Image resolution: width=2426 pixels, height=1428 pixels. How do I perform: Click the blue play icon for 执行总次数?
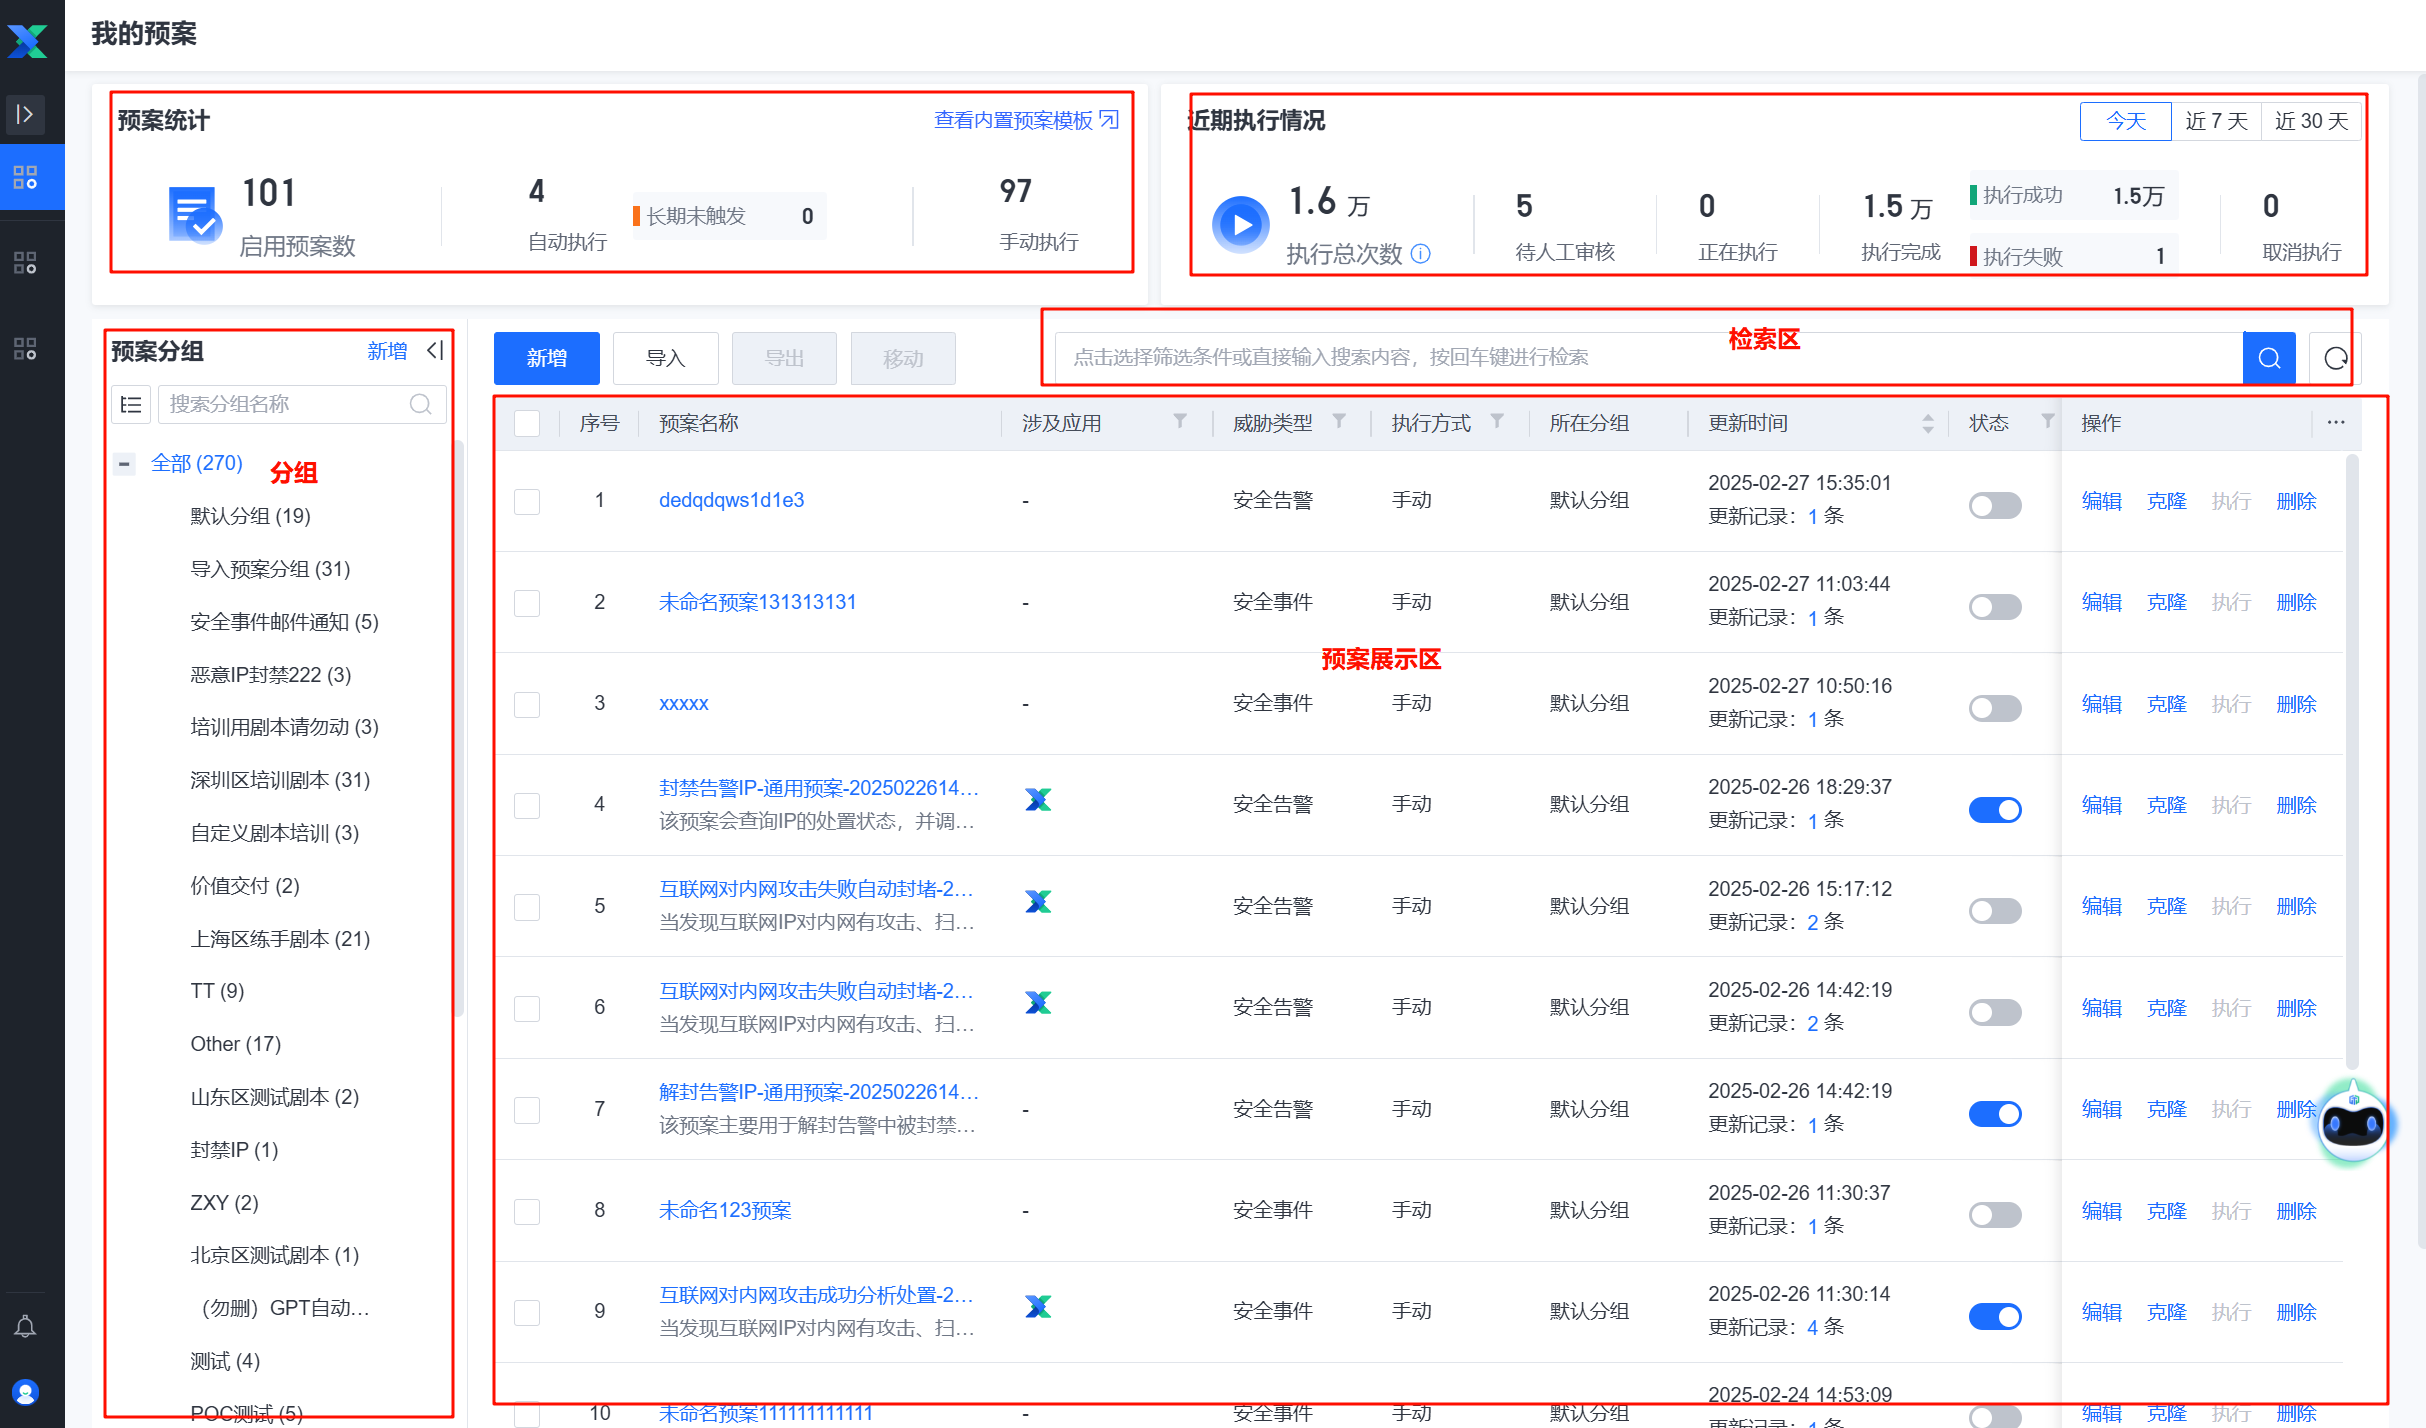(1240, 224)
